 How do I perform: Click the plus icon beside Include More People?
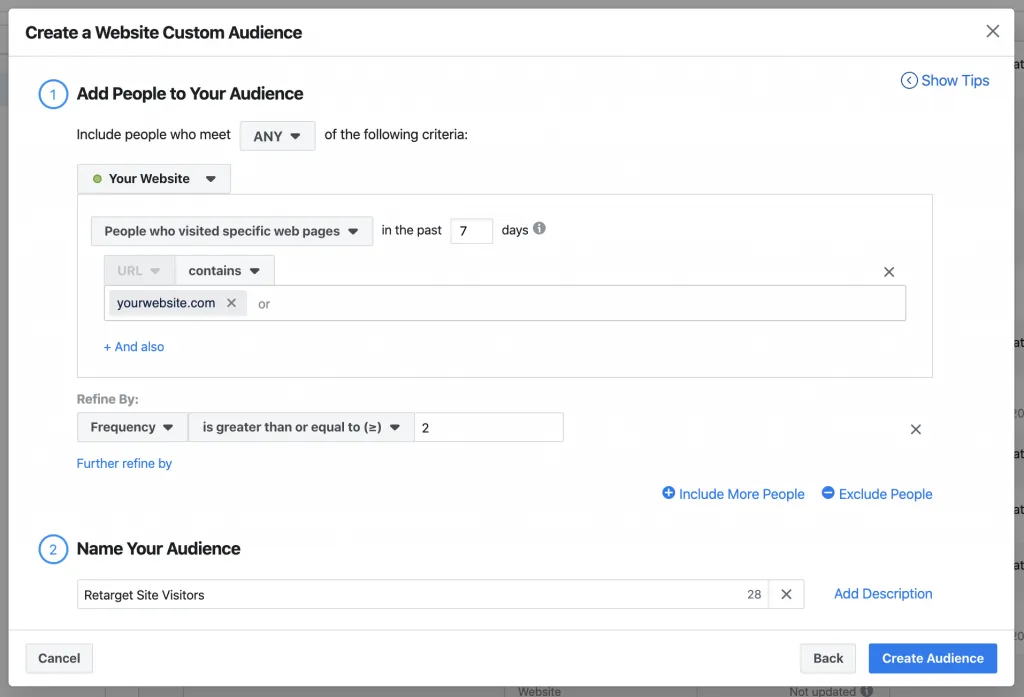pos(668,493)
